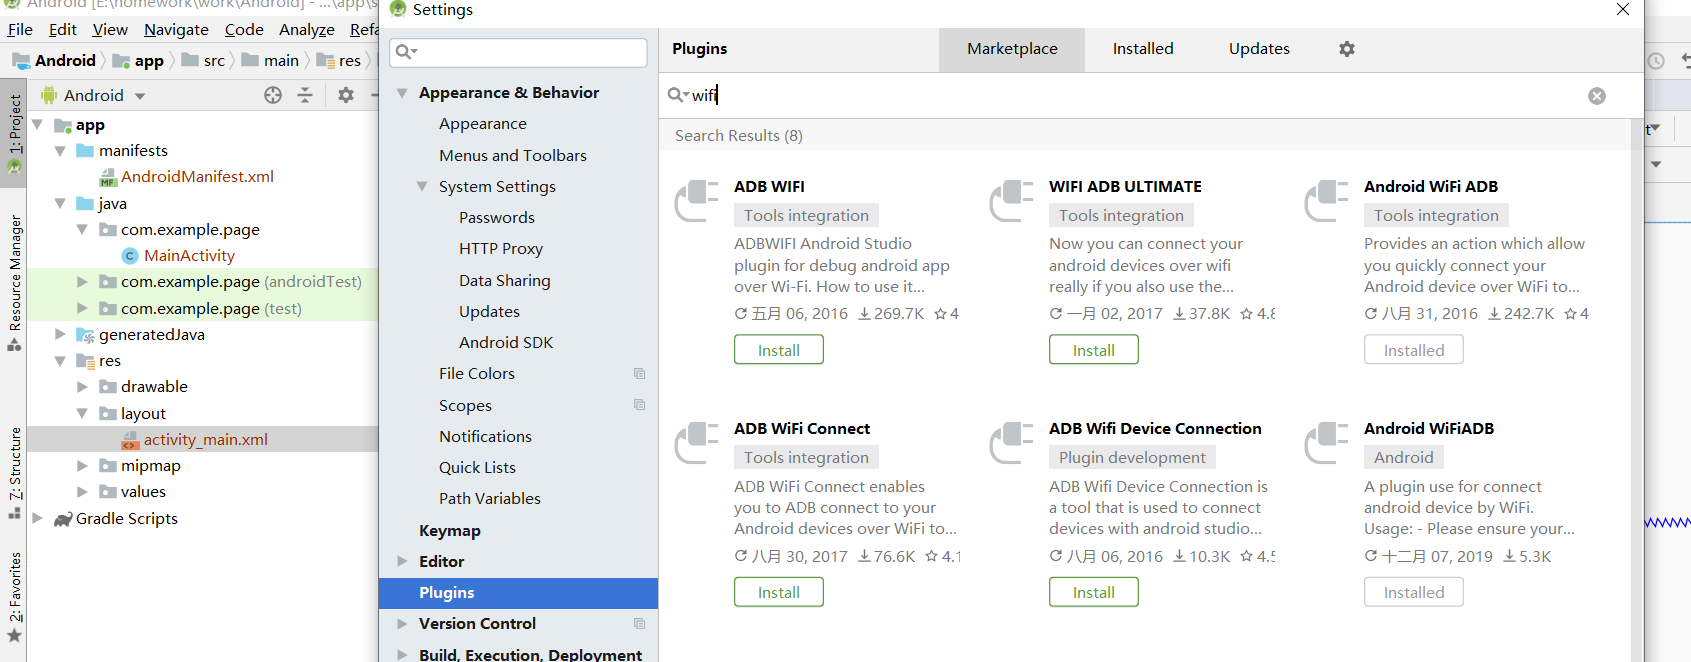
Task: Click the WIFI ADB ULTIMATE plugin icon
Action: 1012,201
